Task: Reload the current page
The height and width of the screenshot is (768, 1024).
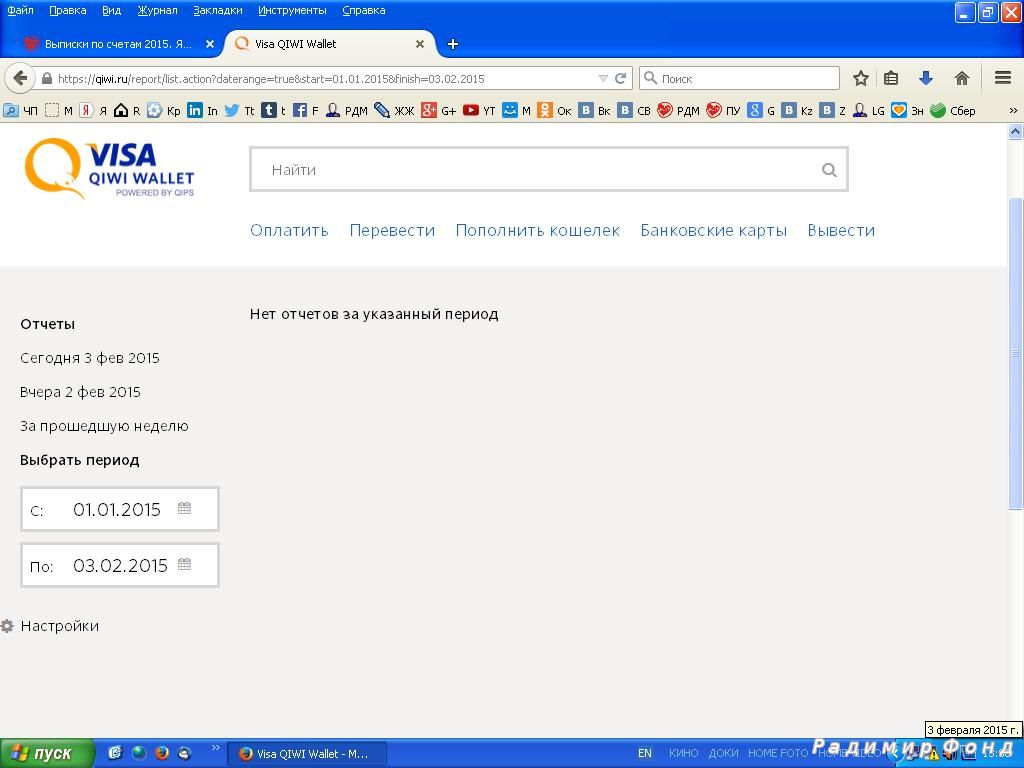Action: click(620, 78)
